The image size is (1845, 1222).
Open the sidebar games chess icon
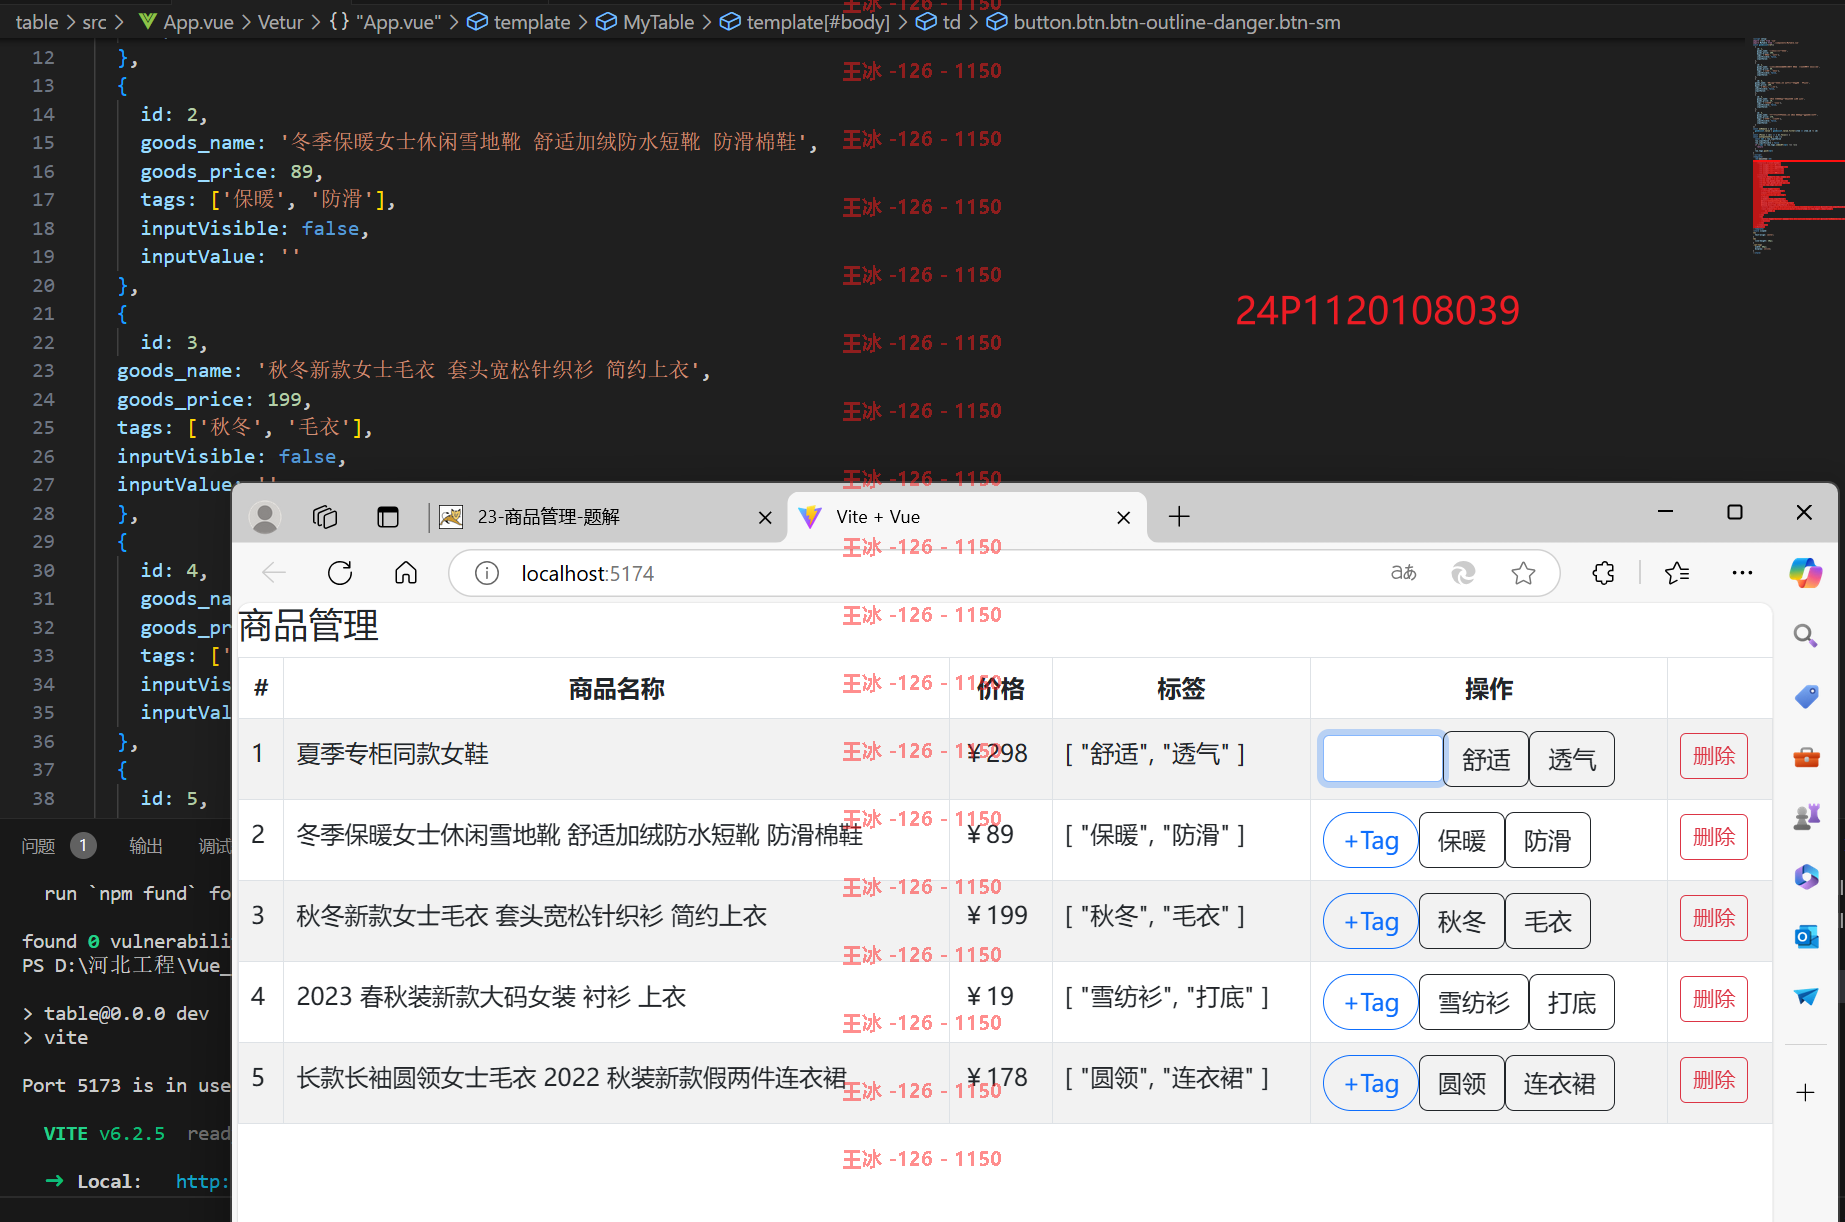(x=1806, y=817)
